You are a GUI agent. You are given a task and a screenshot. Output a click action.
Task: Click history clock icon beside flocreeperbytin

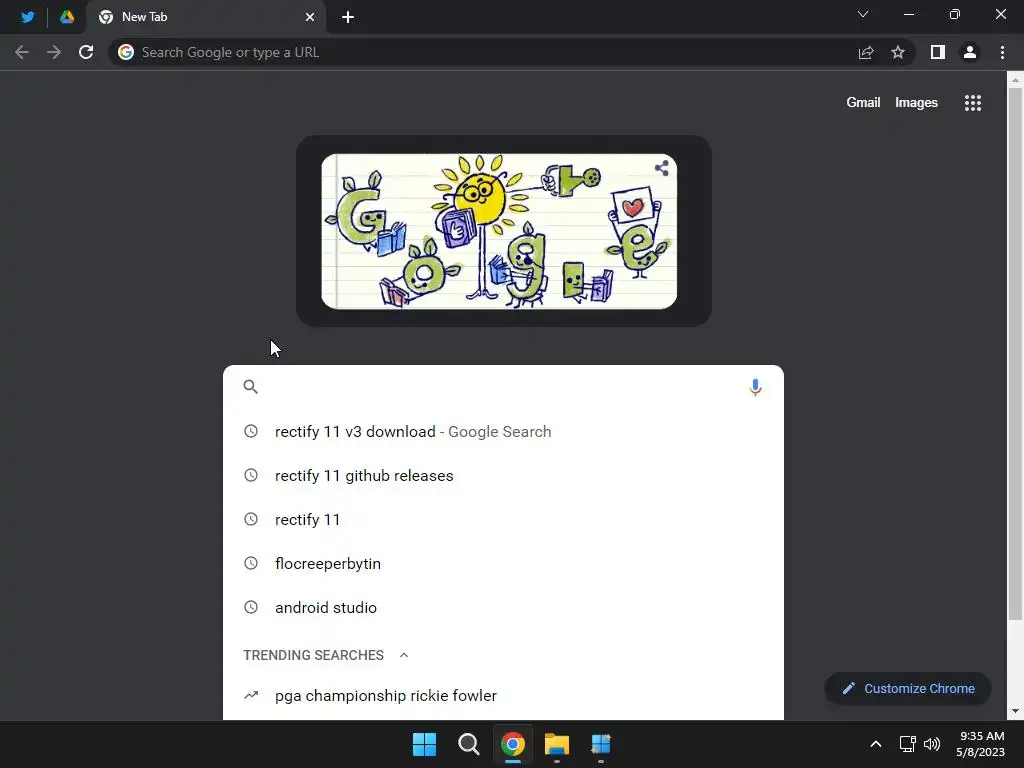pyautogui.click(x=251, y=563)
